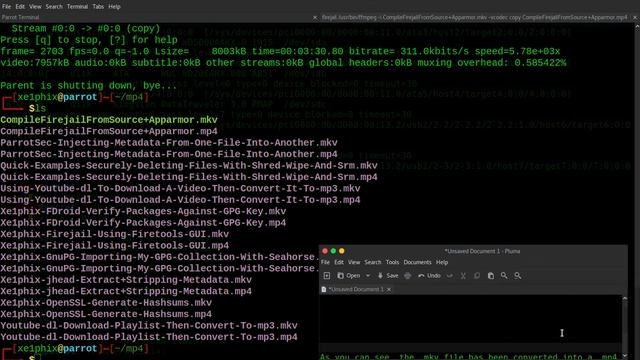Open Pluma View menu
The height and width of the screenshot is (360, 640).
tap(354, 262)
